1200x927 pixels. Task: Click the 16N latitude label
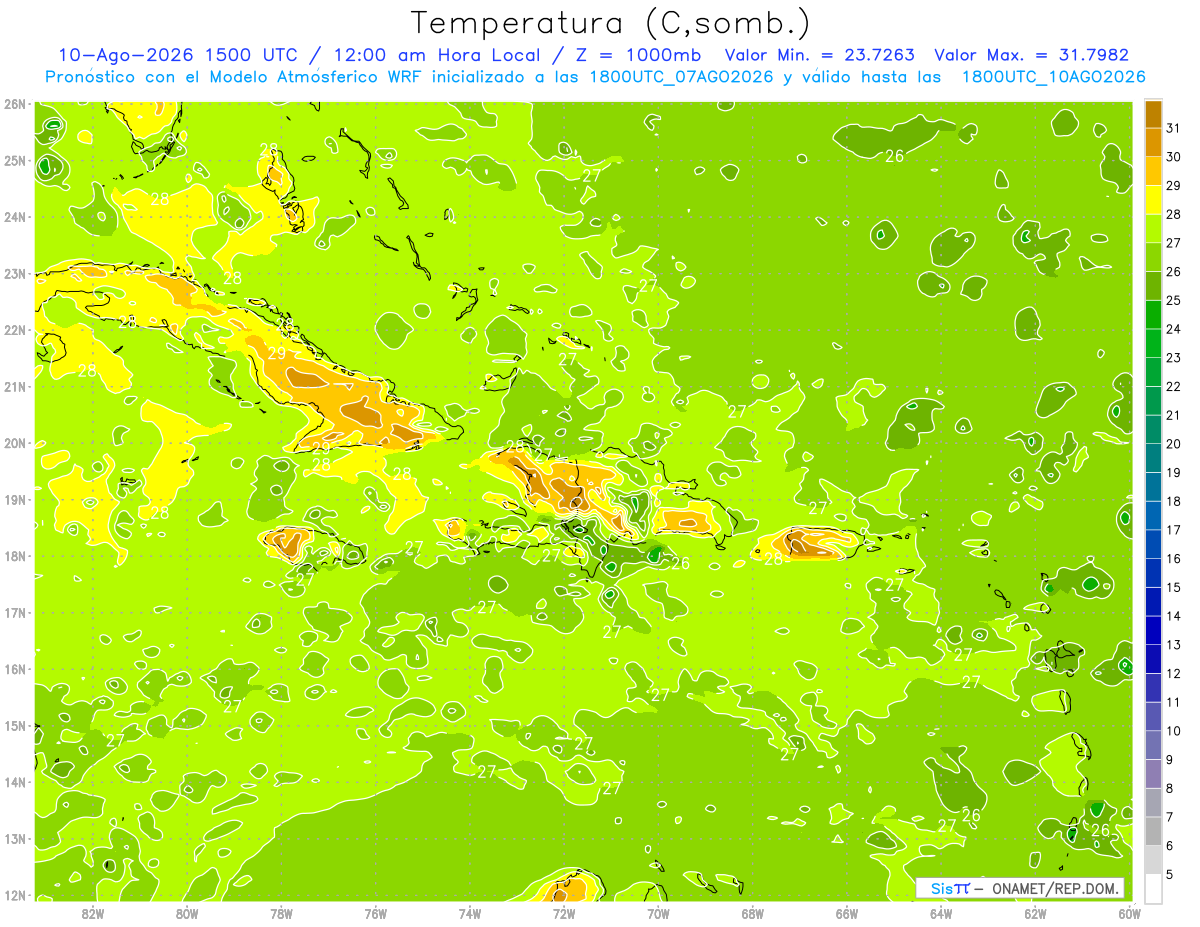coord(15,669)
